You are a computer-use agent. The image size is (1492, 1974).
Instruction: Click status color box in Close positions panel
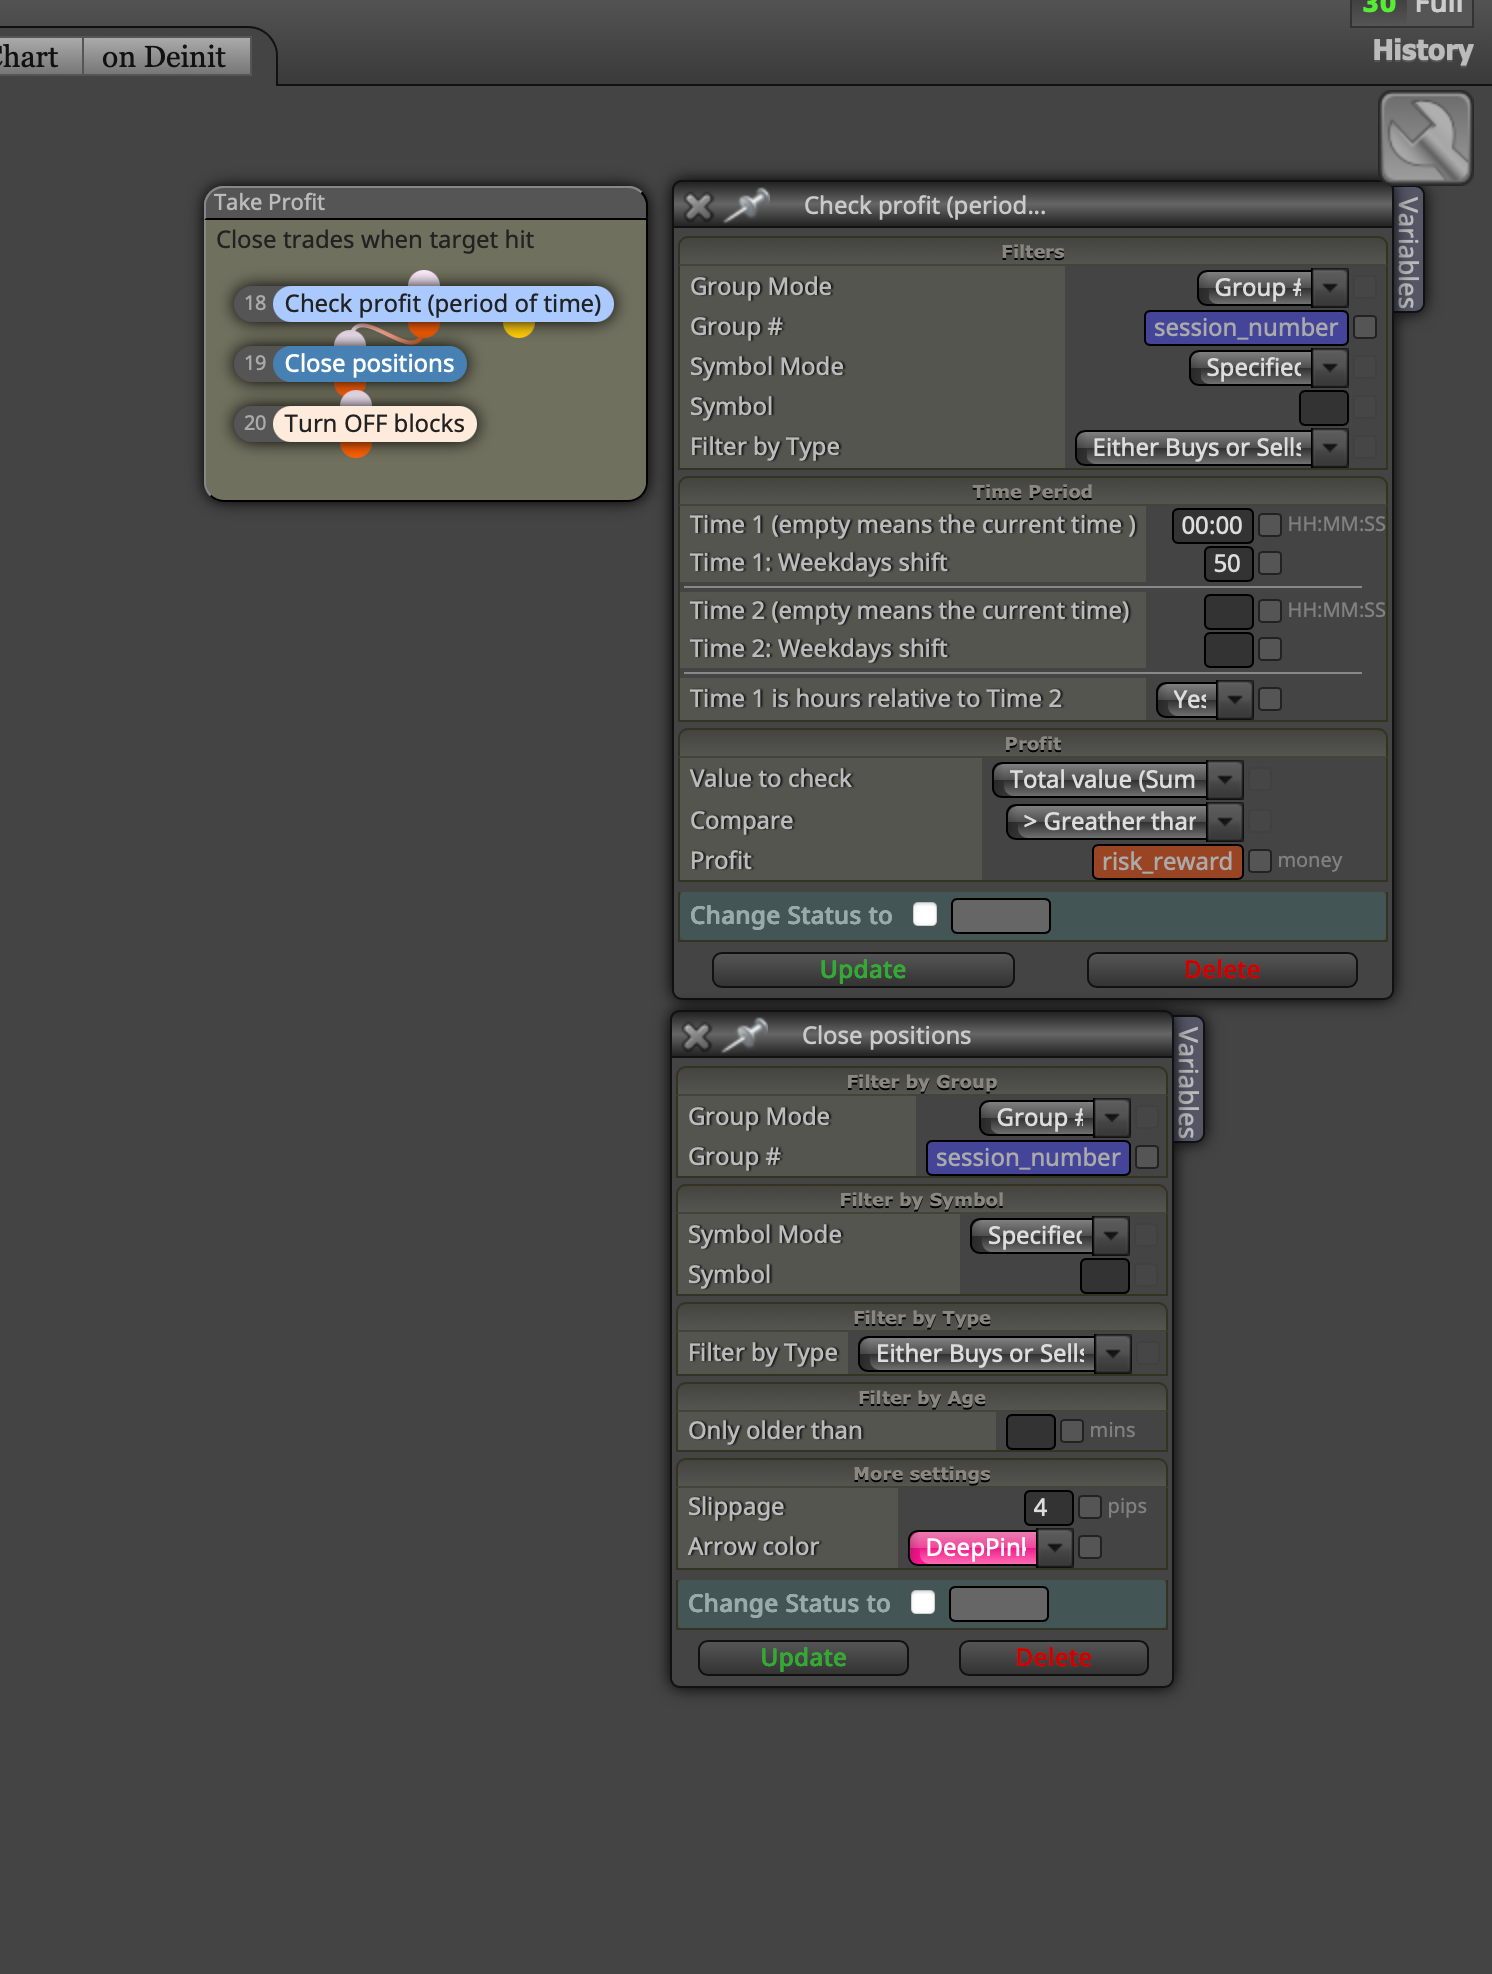pyautogui.click(x=999, y=1604)
